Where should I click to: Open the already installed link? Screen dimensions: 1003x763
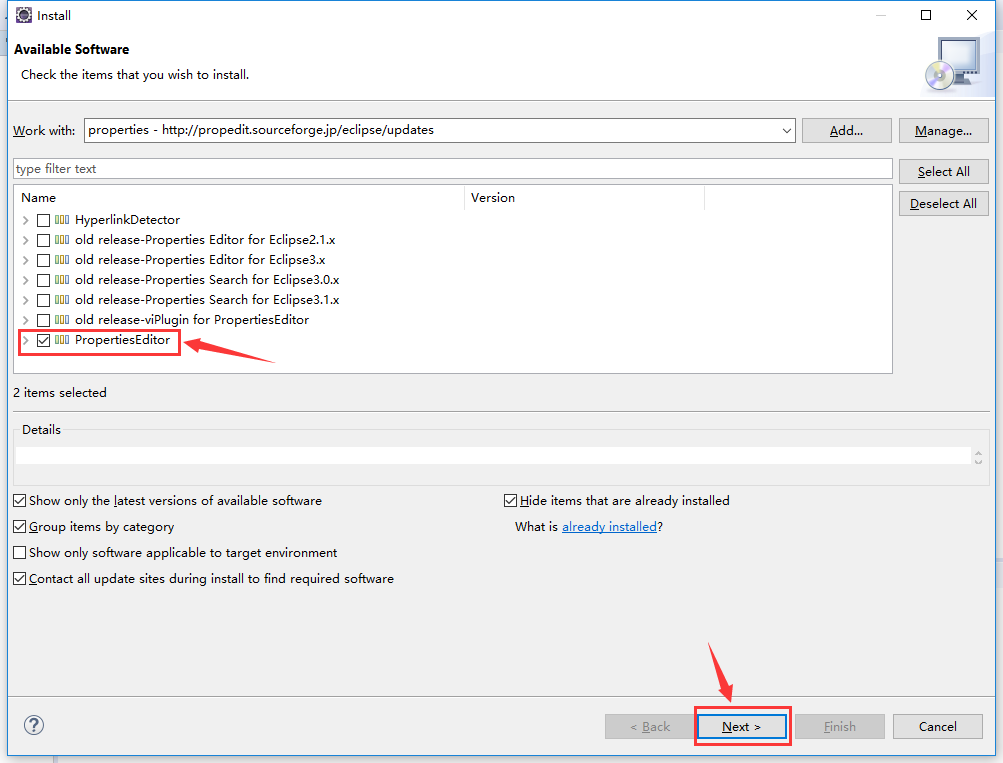point(609,526)
